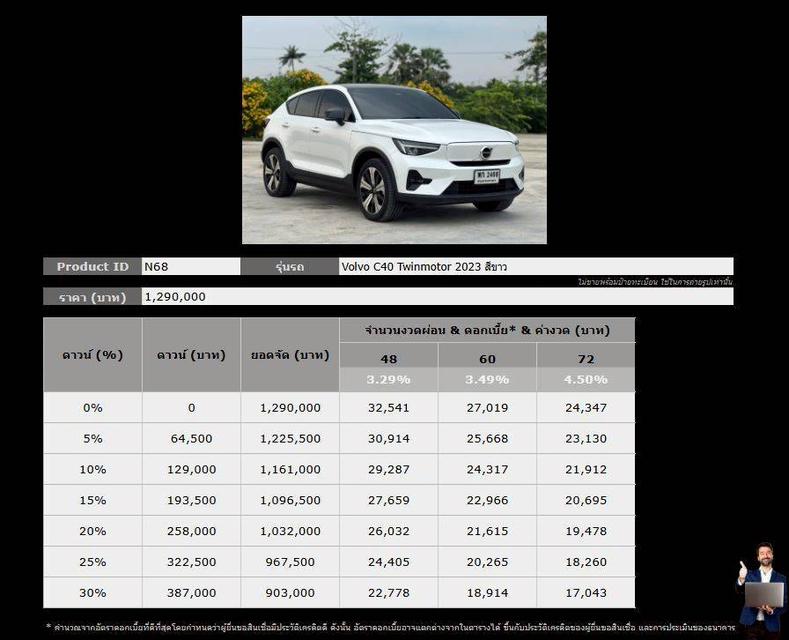Click the finance amount 1,225,500
The height and width of the screenshot is (640, 789).
tap(290, 438)
